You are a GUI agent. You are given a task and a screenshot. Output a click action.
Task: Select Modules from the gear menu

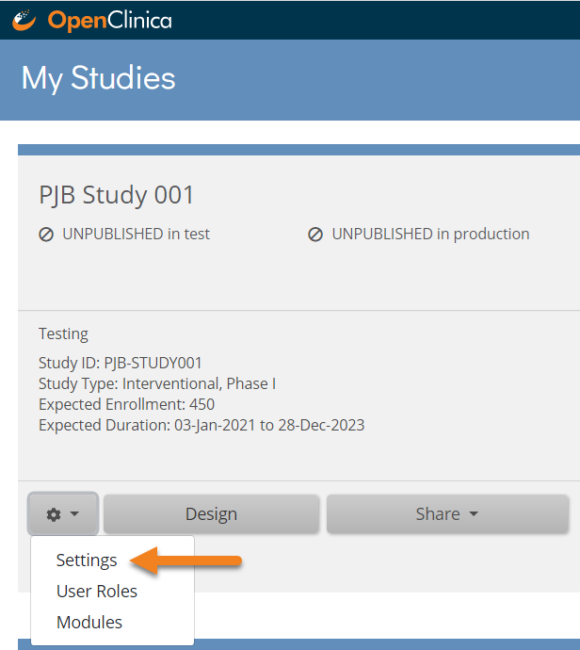[x=89, y=622]
